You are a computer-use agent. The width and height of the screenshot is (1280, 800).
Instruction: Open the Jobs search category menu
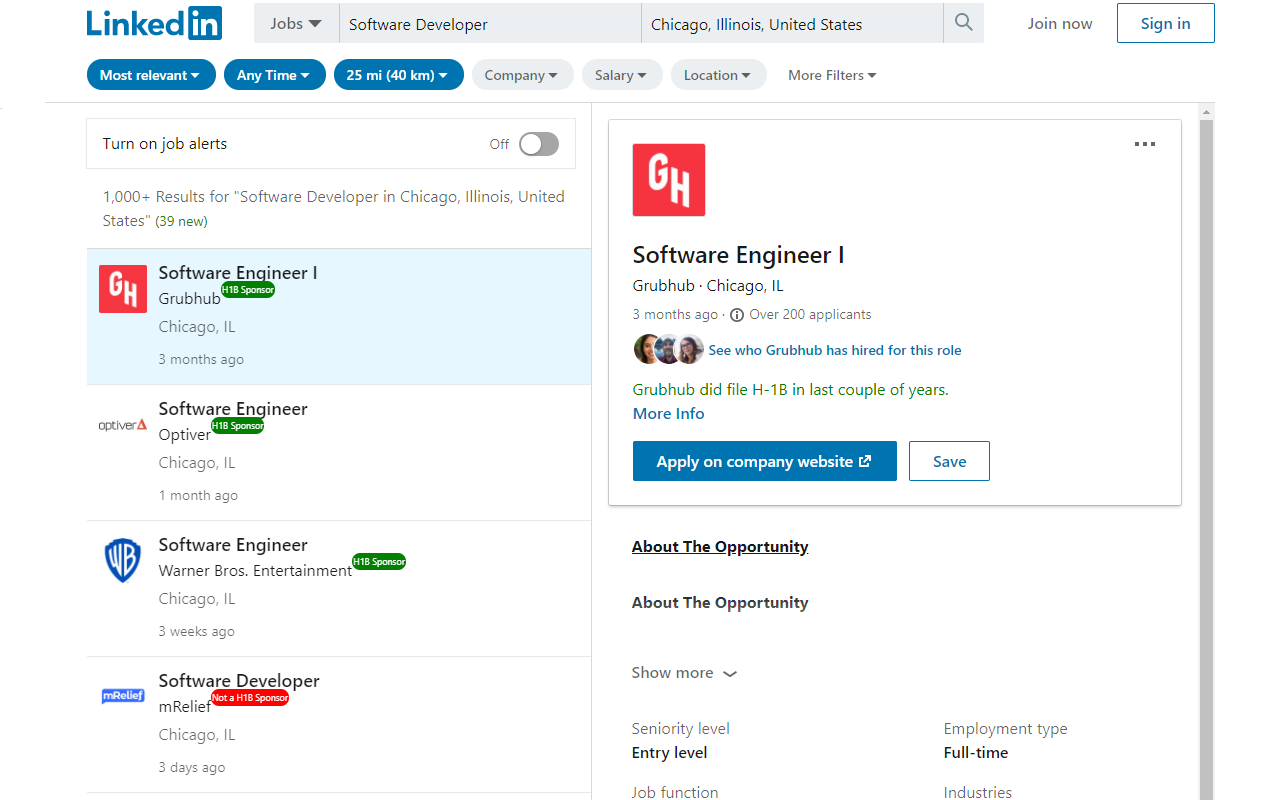tap(296, 23)
